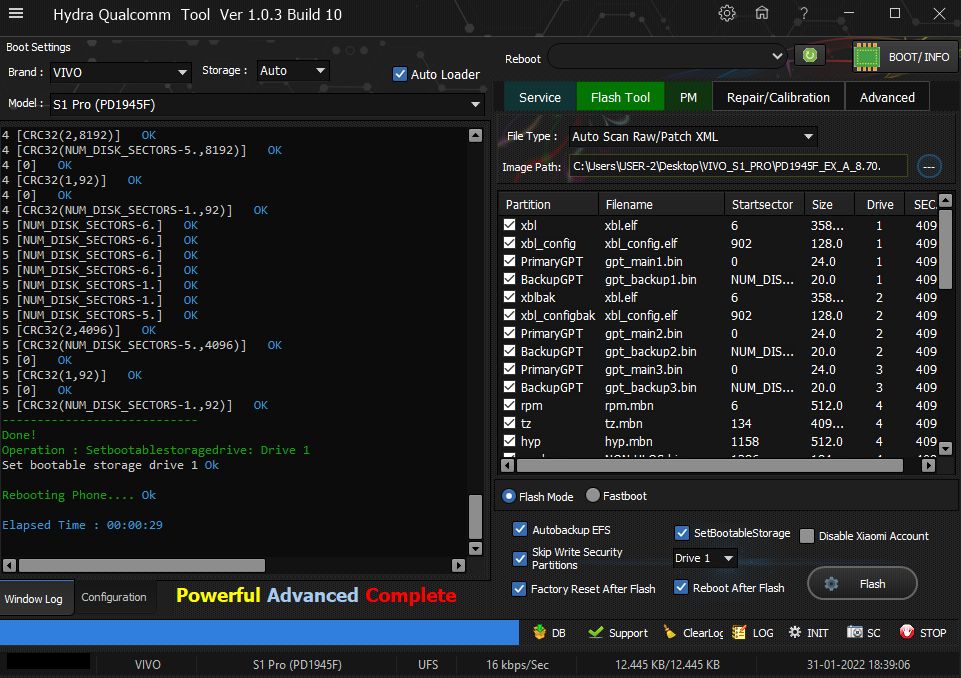Viewport: 961px width, 678px height.
Task: Open the Advanced tab
Action: [887, 97]
